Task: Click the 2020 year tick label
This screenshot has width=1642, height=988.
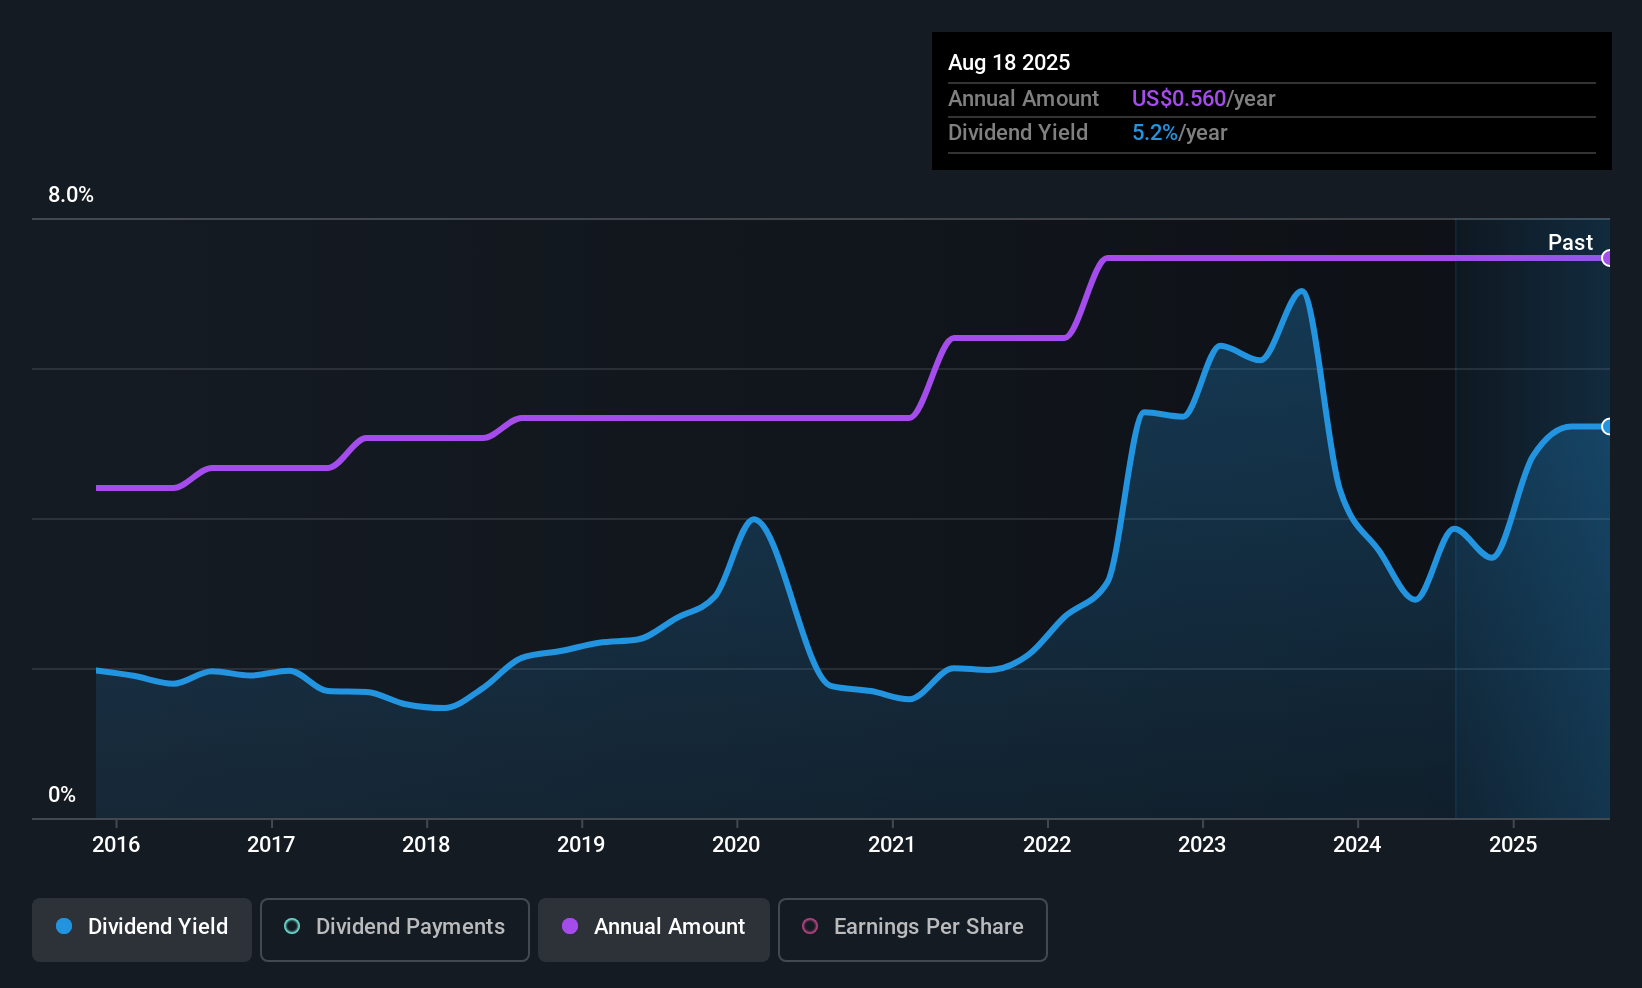Action: [x=736, y=845]
